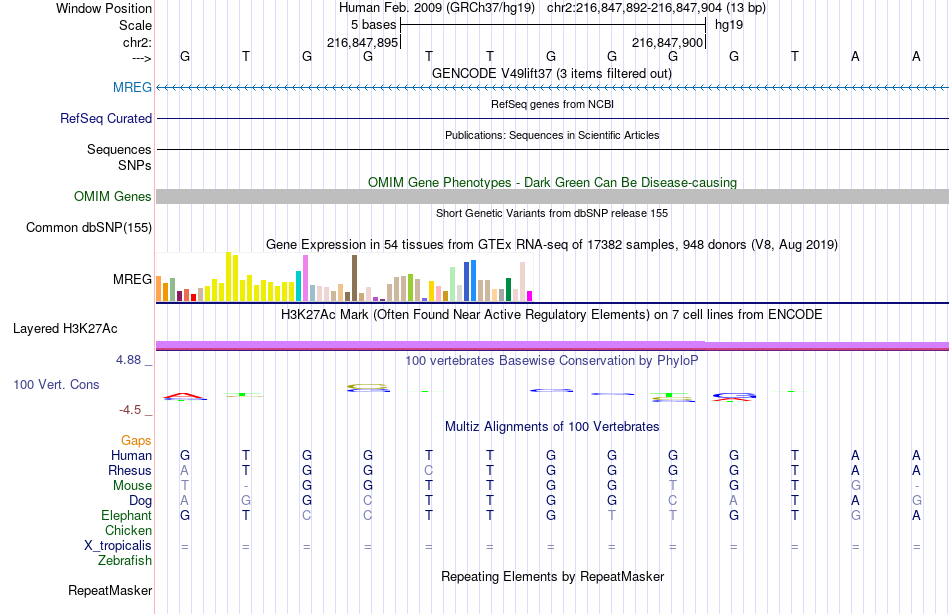The width and height of the screenshot is (950, 614).
Task: Click the magenta last GTEx expression bar
Action: coord(530,296)
